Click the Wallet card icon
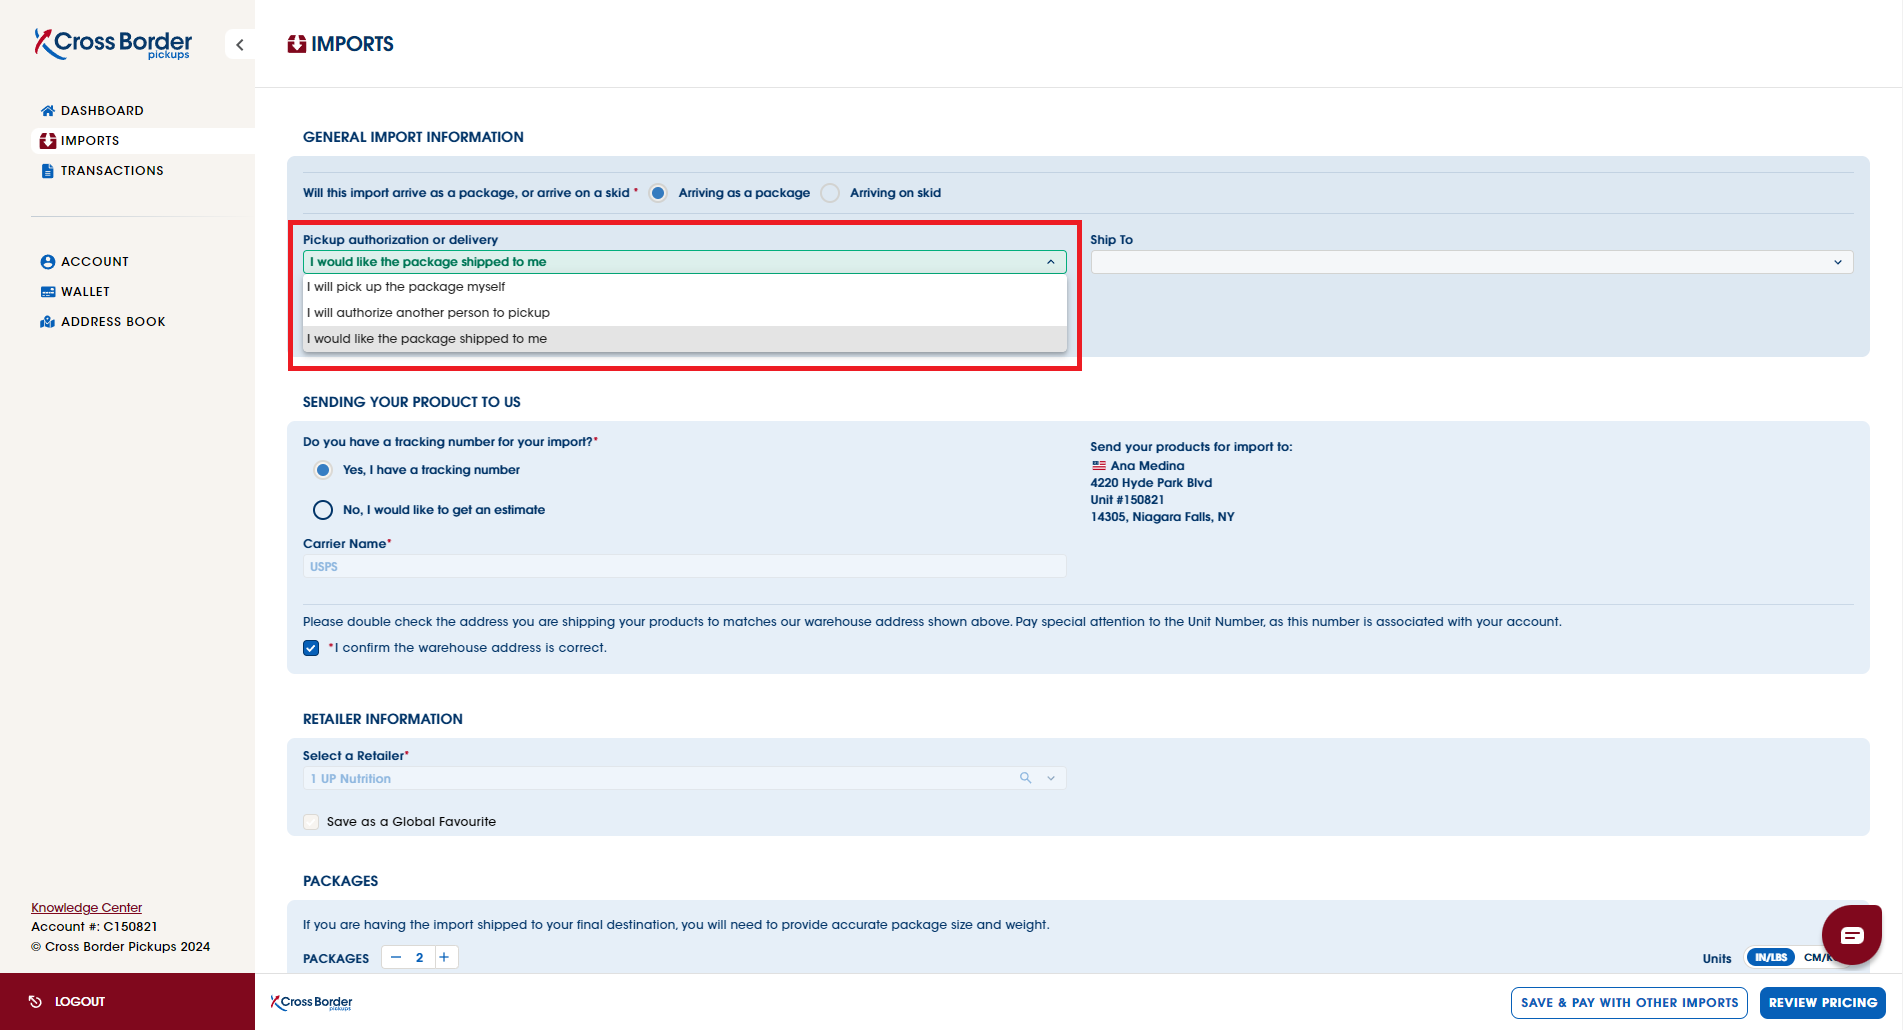The width and height of the screenshot is (1903, 1030). [48, 292]
